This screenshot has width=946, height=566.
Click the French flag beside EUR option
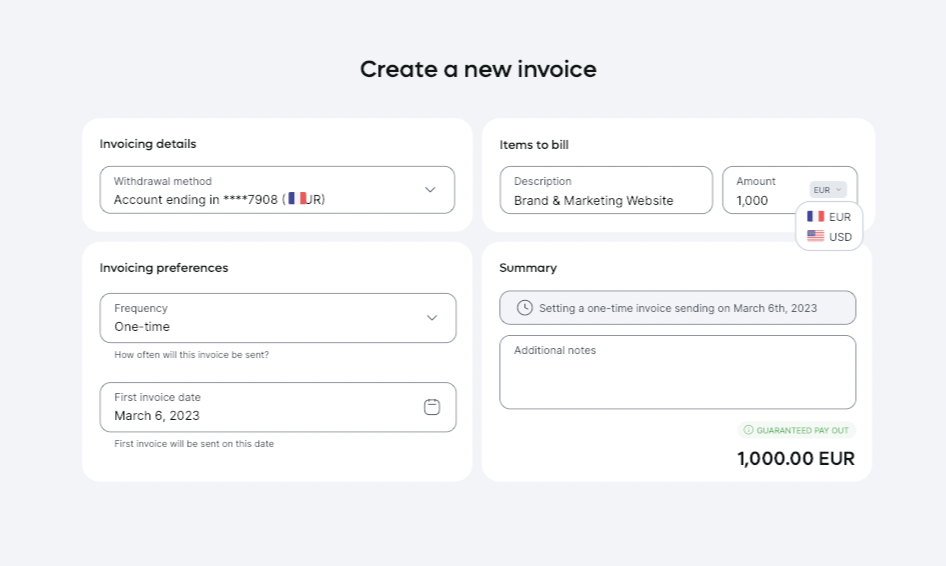click(x=816, y=217)
